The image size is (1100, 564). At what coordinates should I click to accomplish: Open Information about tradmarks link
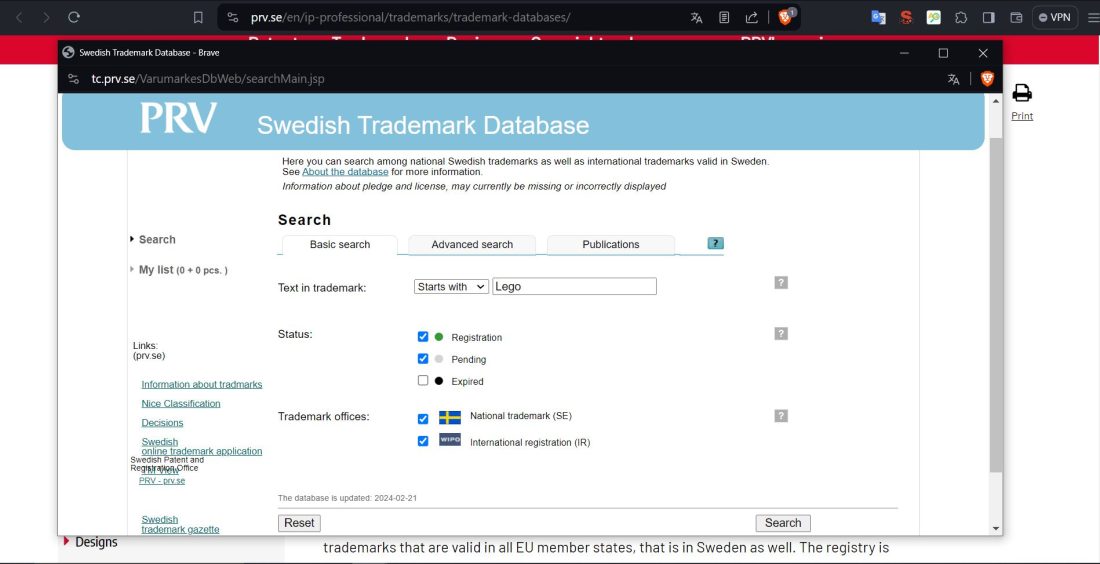pos(202,384)
